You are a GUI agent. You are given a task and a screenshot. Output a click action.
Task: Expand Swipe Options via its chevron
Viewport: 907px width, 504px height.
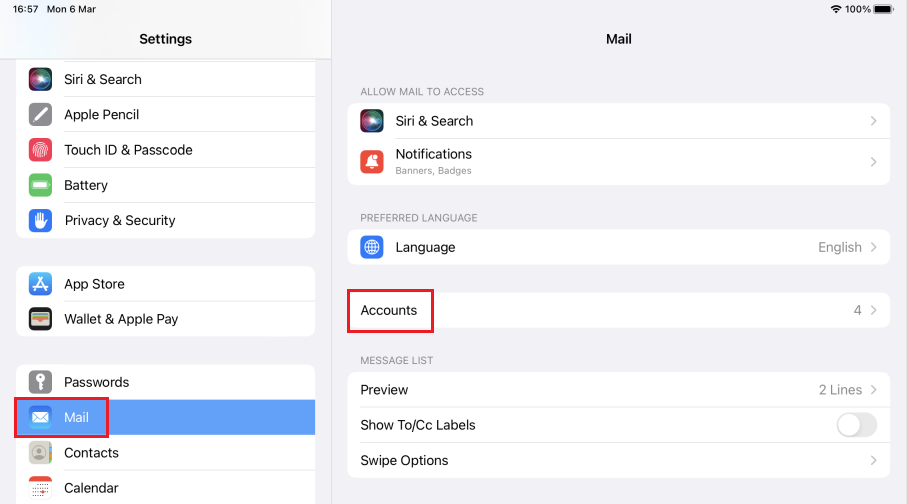873,461
